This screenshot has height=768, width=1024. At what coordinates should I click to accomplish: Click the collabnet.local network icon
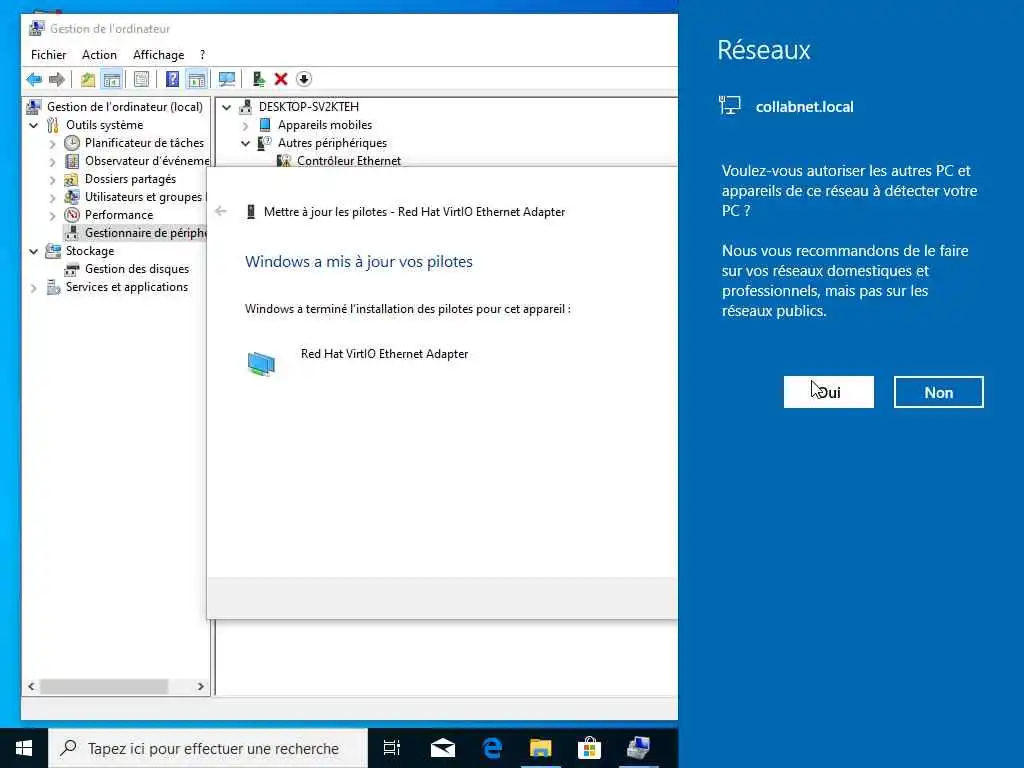tap(729, 105)
